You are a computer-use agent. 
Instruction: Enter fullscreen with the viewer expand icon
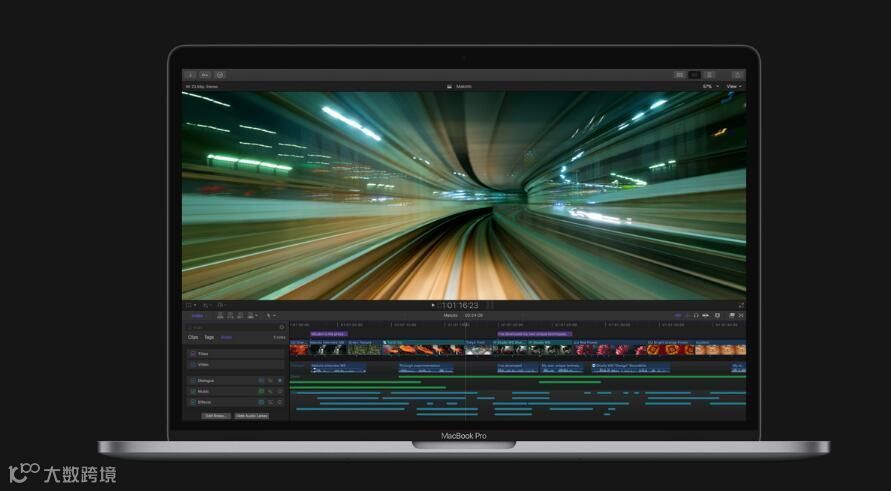[741, 306]
